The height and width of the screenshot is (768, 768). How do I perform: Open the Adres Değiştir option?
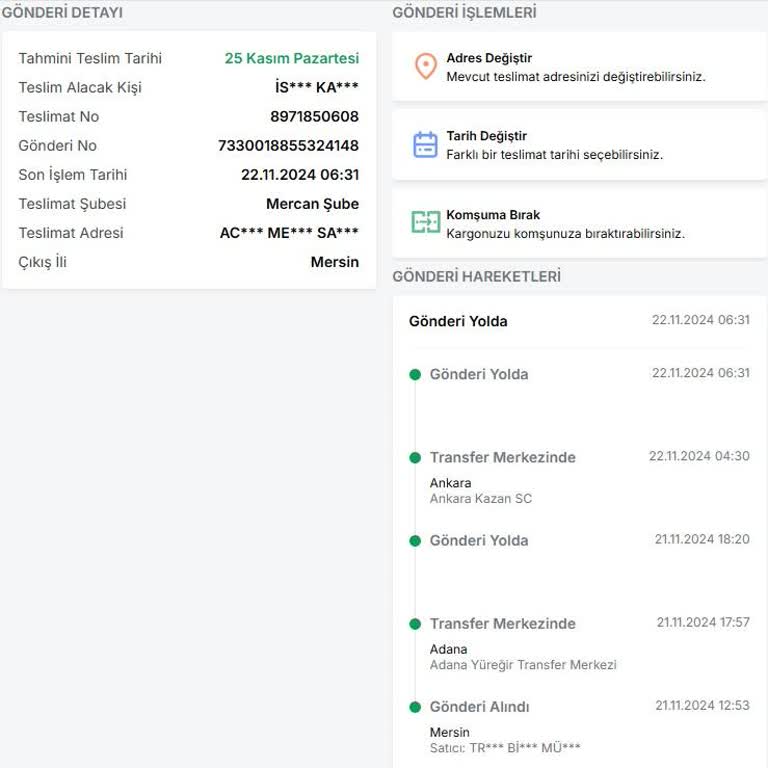[580, 67]
